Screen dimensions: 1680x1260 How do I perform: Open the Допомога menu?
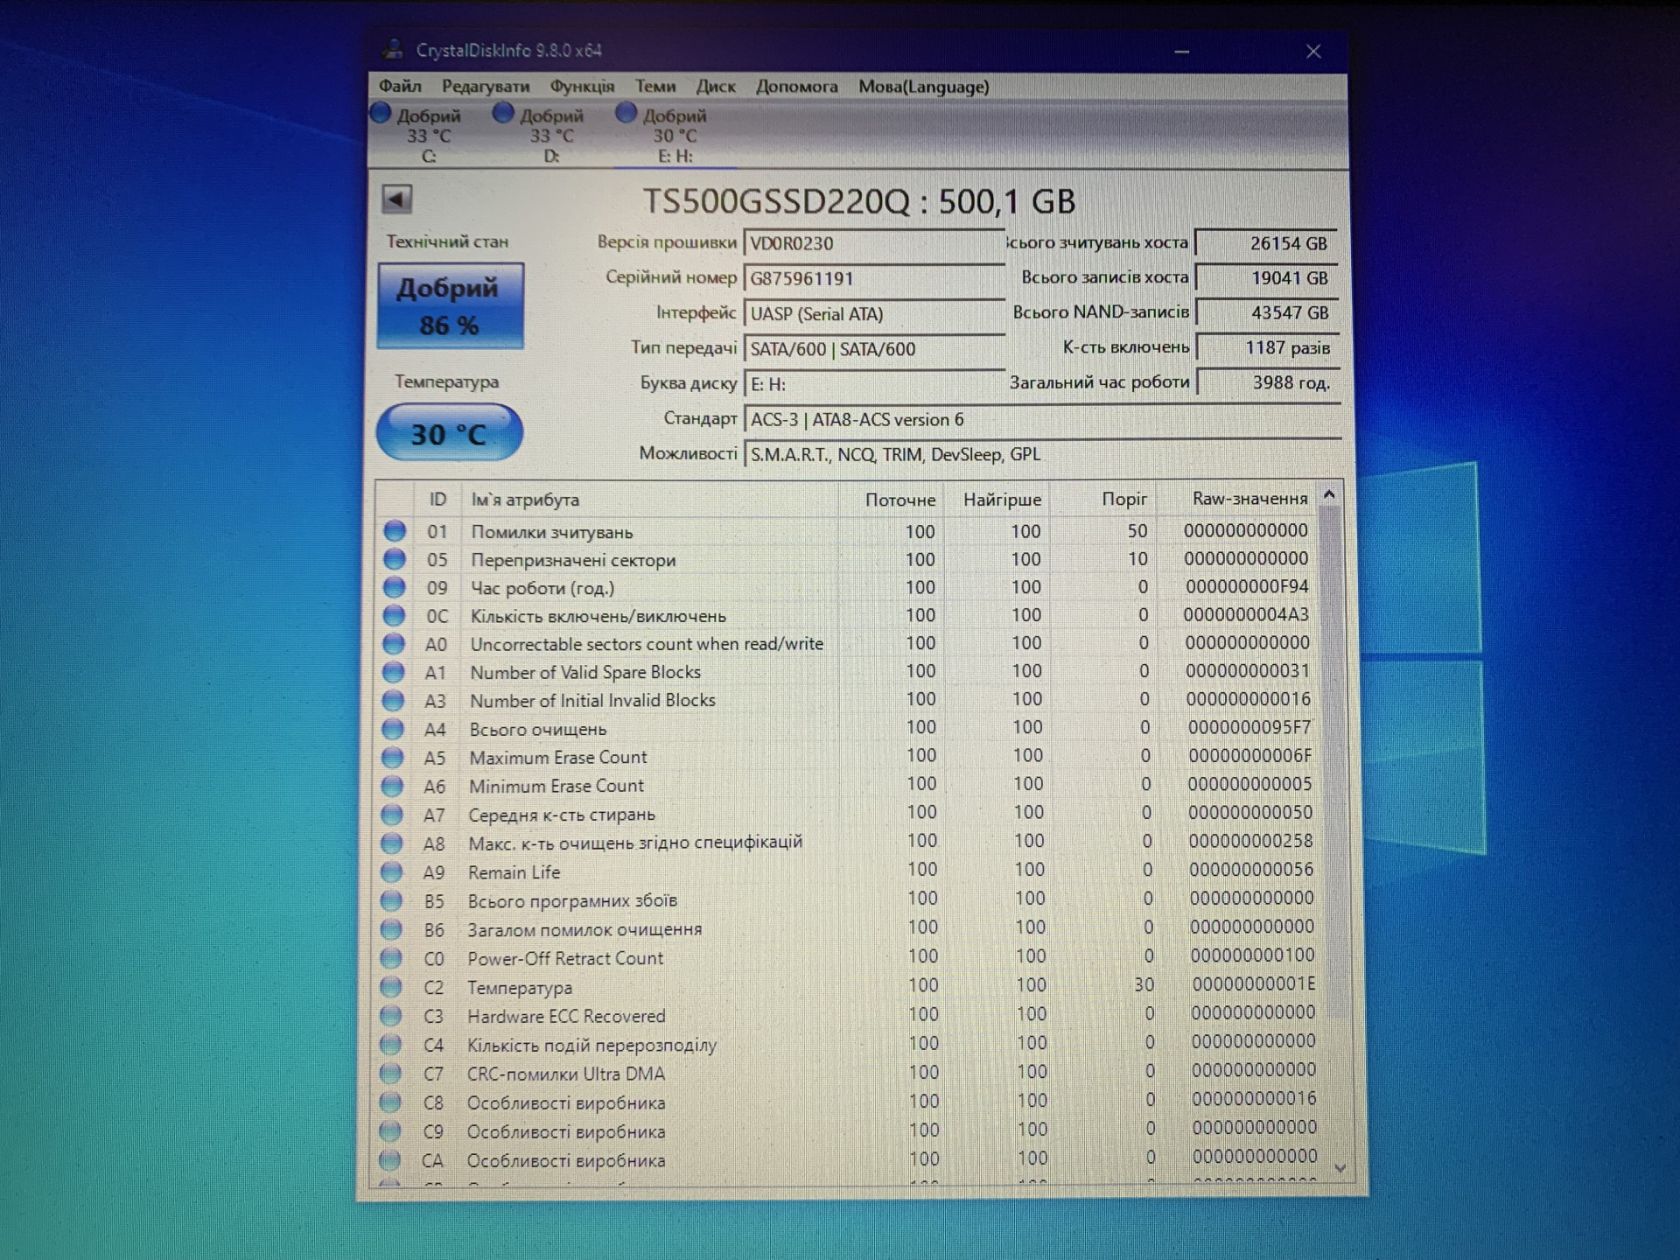coord(797,86)
